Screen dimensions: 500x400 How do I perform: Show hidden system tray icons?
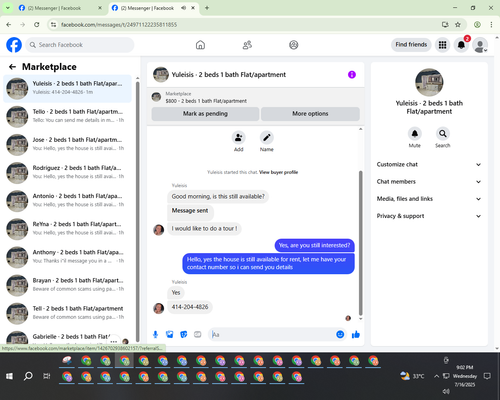coord(436,376)
